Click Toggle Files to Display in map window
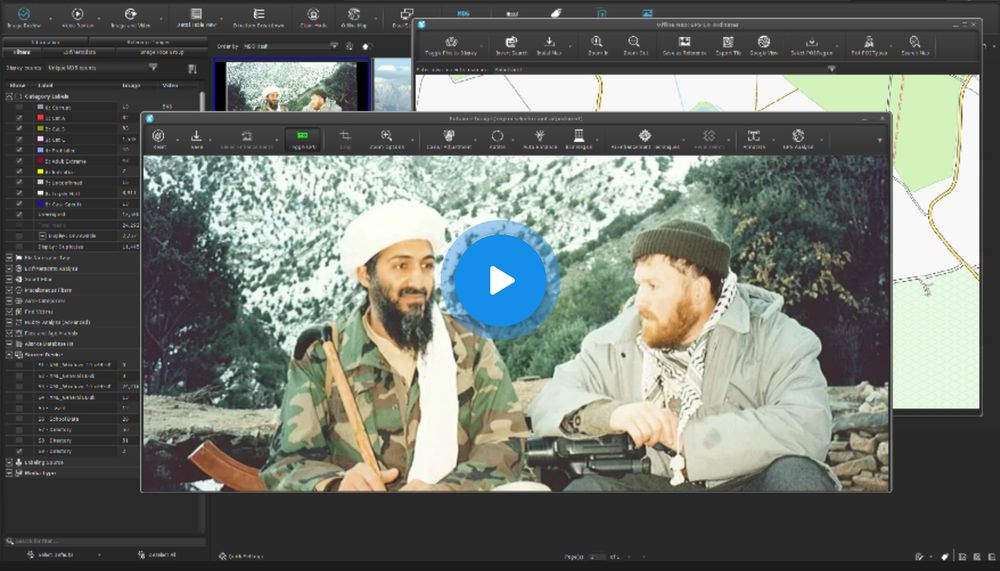 pos(451,46)
